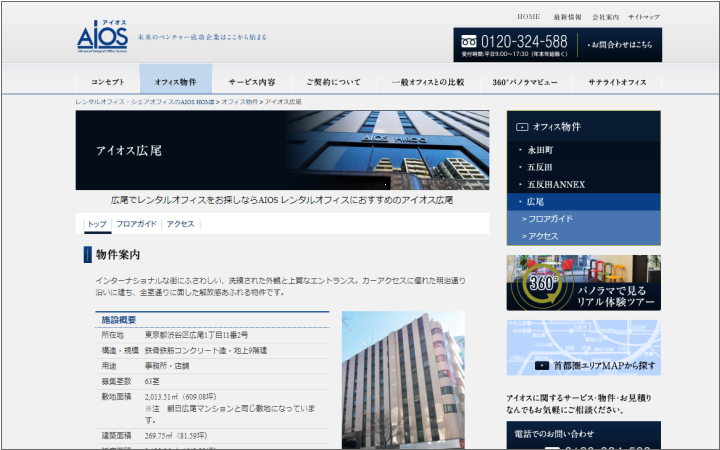This screenshot has width=720, height=450.
Task: Select ご契約について in the main navigation
Action: pyautogui.click(x=333, y=82)
